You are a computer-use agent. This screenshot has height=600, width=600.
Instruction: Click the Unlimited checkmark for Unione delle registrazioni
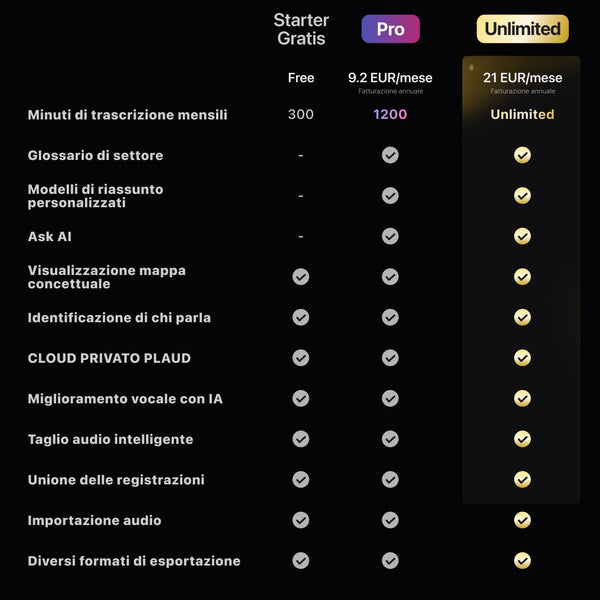click(x=522, y=480)
